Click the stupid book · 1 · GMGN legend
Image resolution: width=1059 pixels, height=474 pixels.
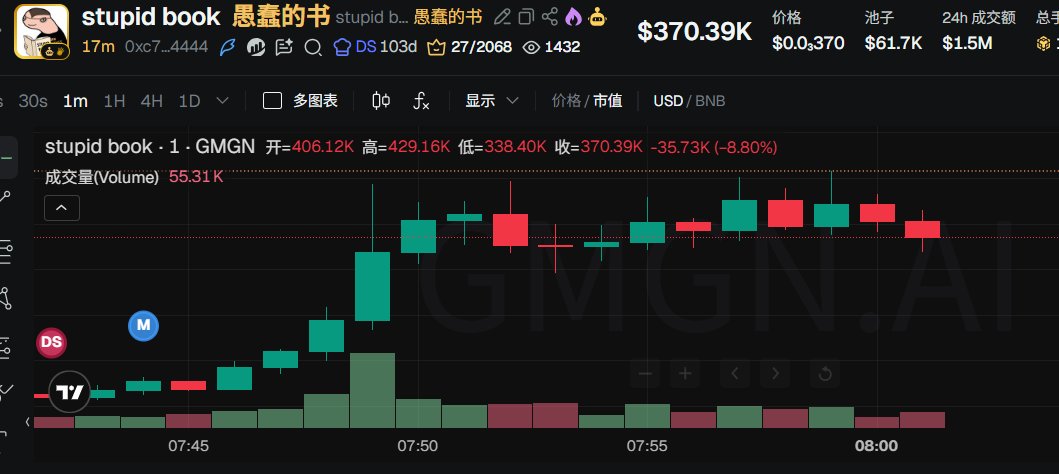[x=150, y=147]
